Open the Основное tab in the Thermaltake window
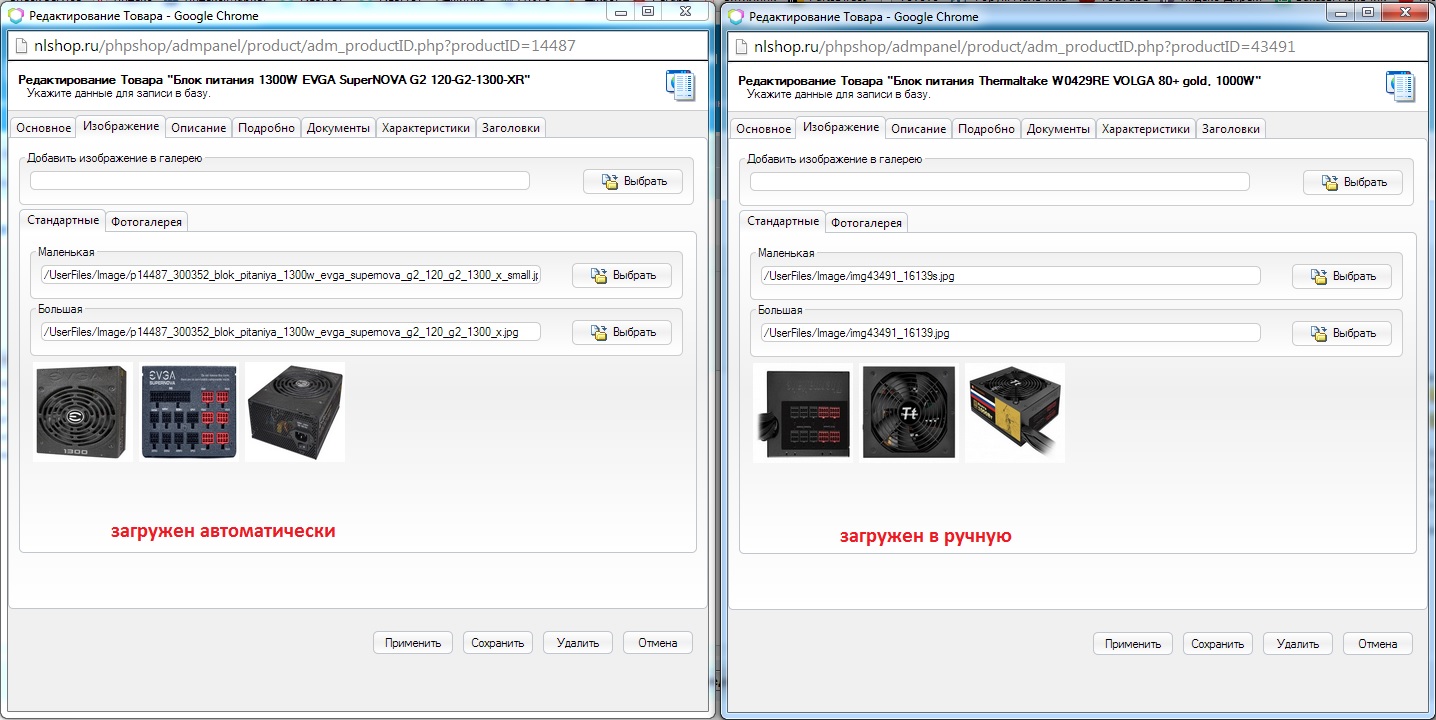Image resolution: width=1436 pixels, height=720 pixels. tap(764, 129)
